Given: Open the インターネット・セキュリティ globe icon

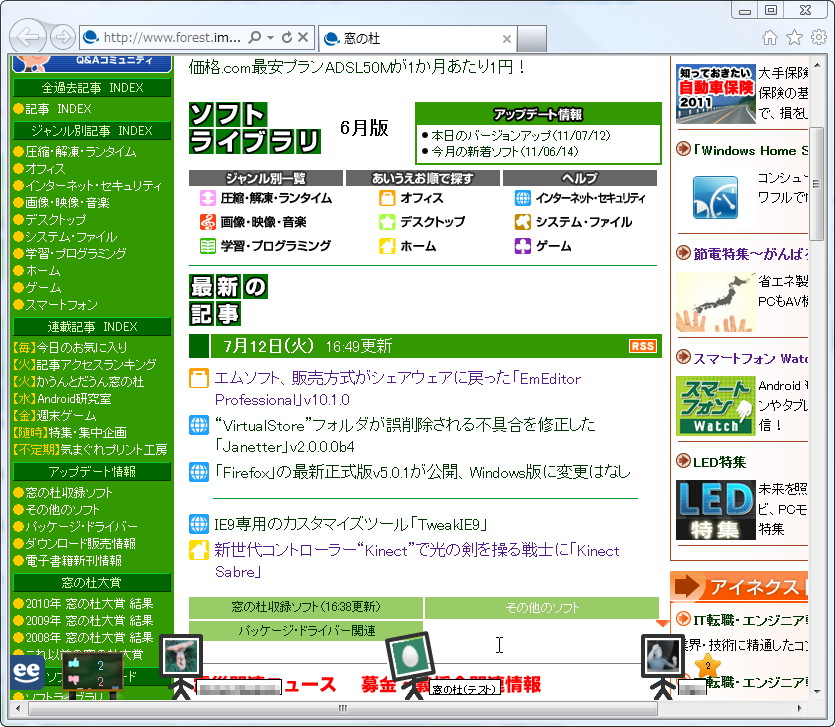Looking at the screenshot, I should pyautogui.click(x=523, y=198).
